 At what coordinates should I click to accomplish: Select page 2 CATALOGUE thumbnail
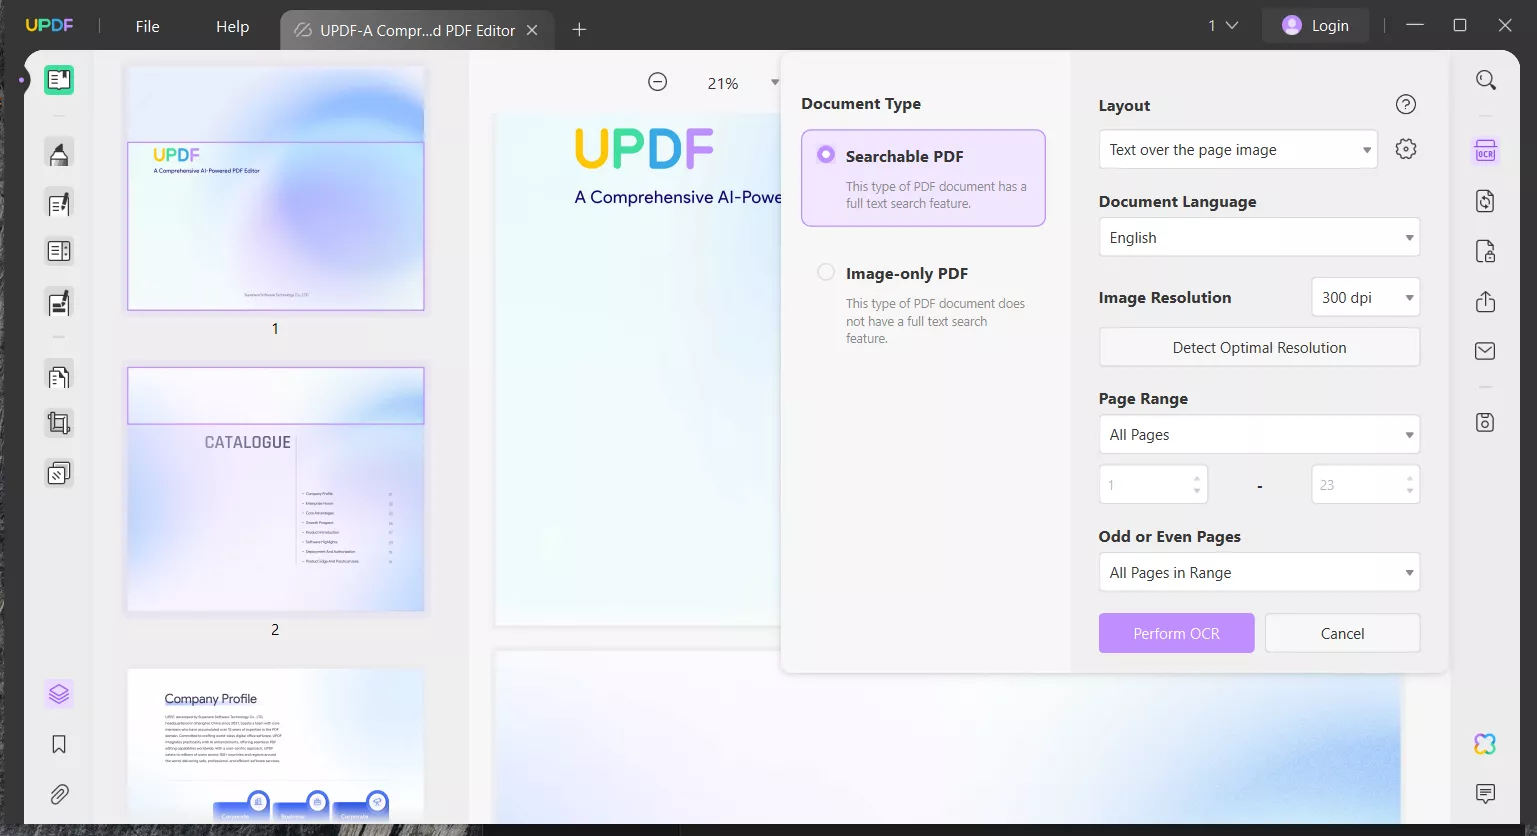[276, 489]
